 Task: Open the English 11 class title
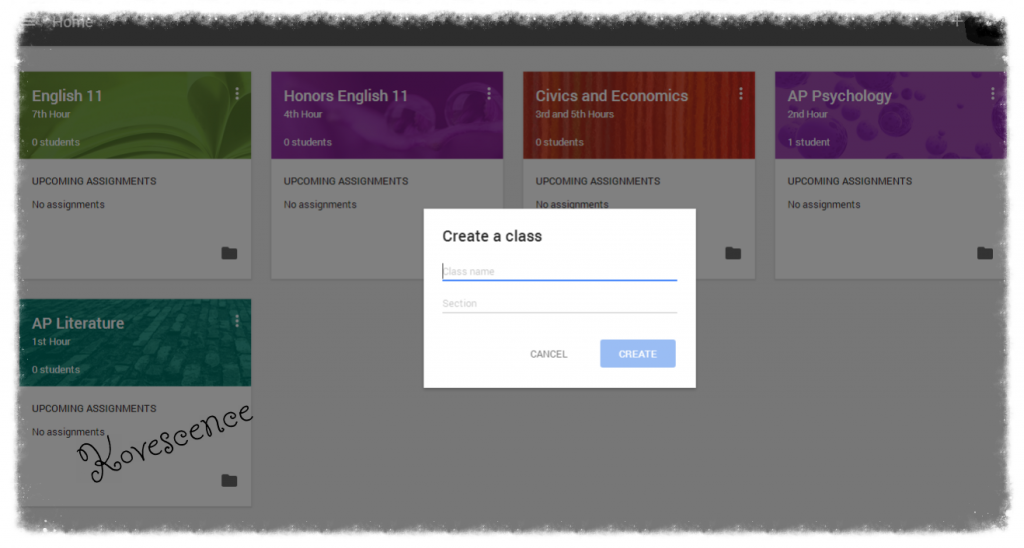[67, 96]
